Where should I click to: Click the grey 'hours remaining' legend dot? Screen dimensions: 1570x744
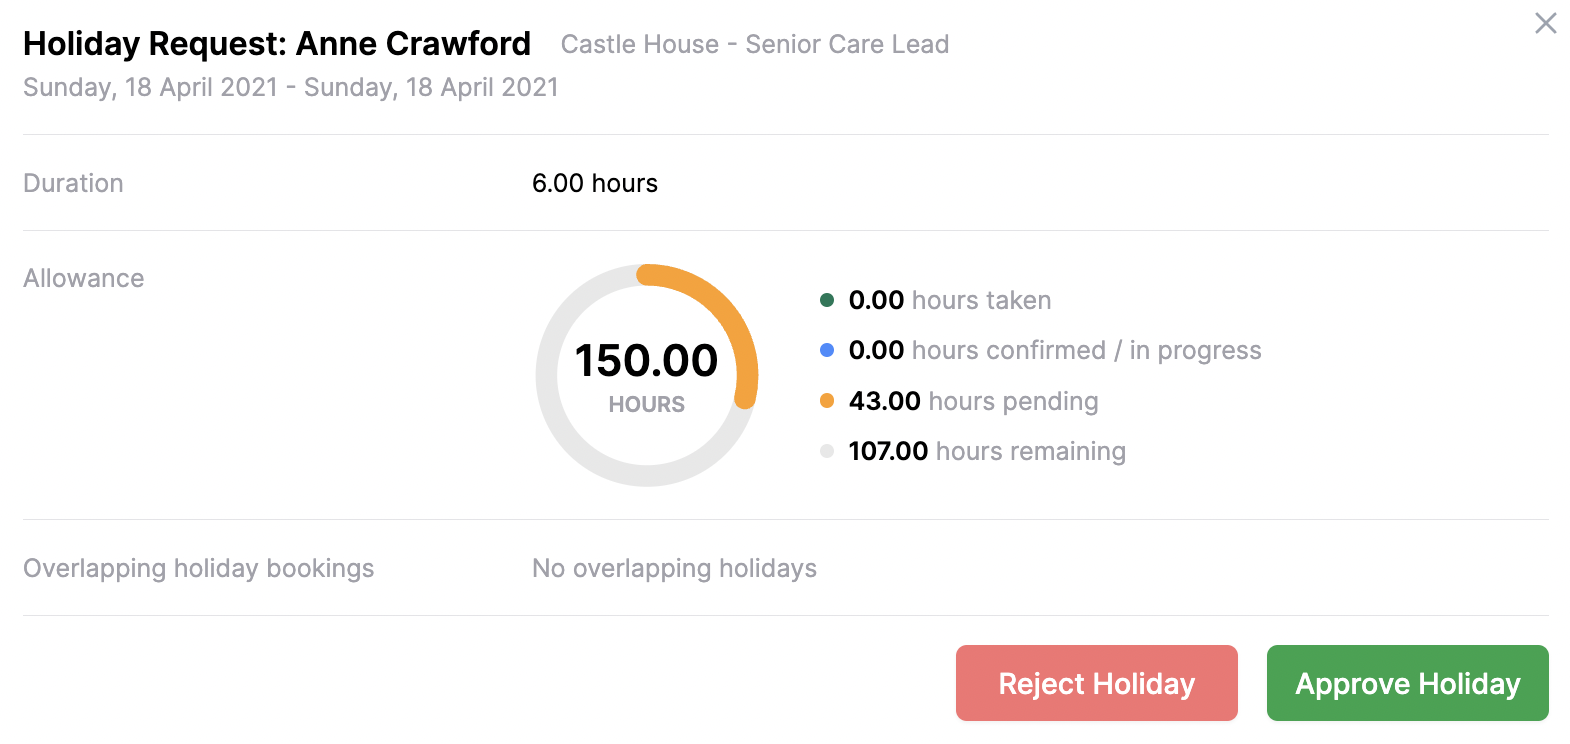(826, 450)
